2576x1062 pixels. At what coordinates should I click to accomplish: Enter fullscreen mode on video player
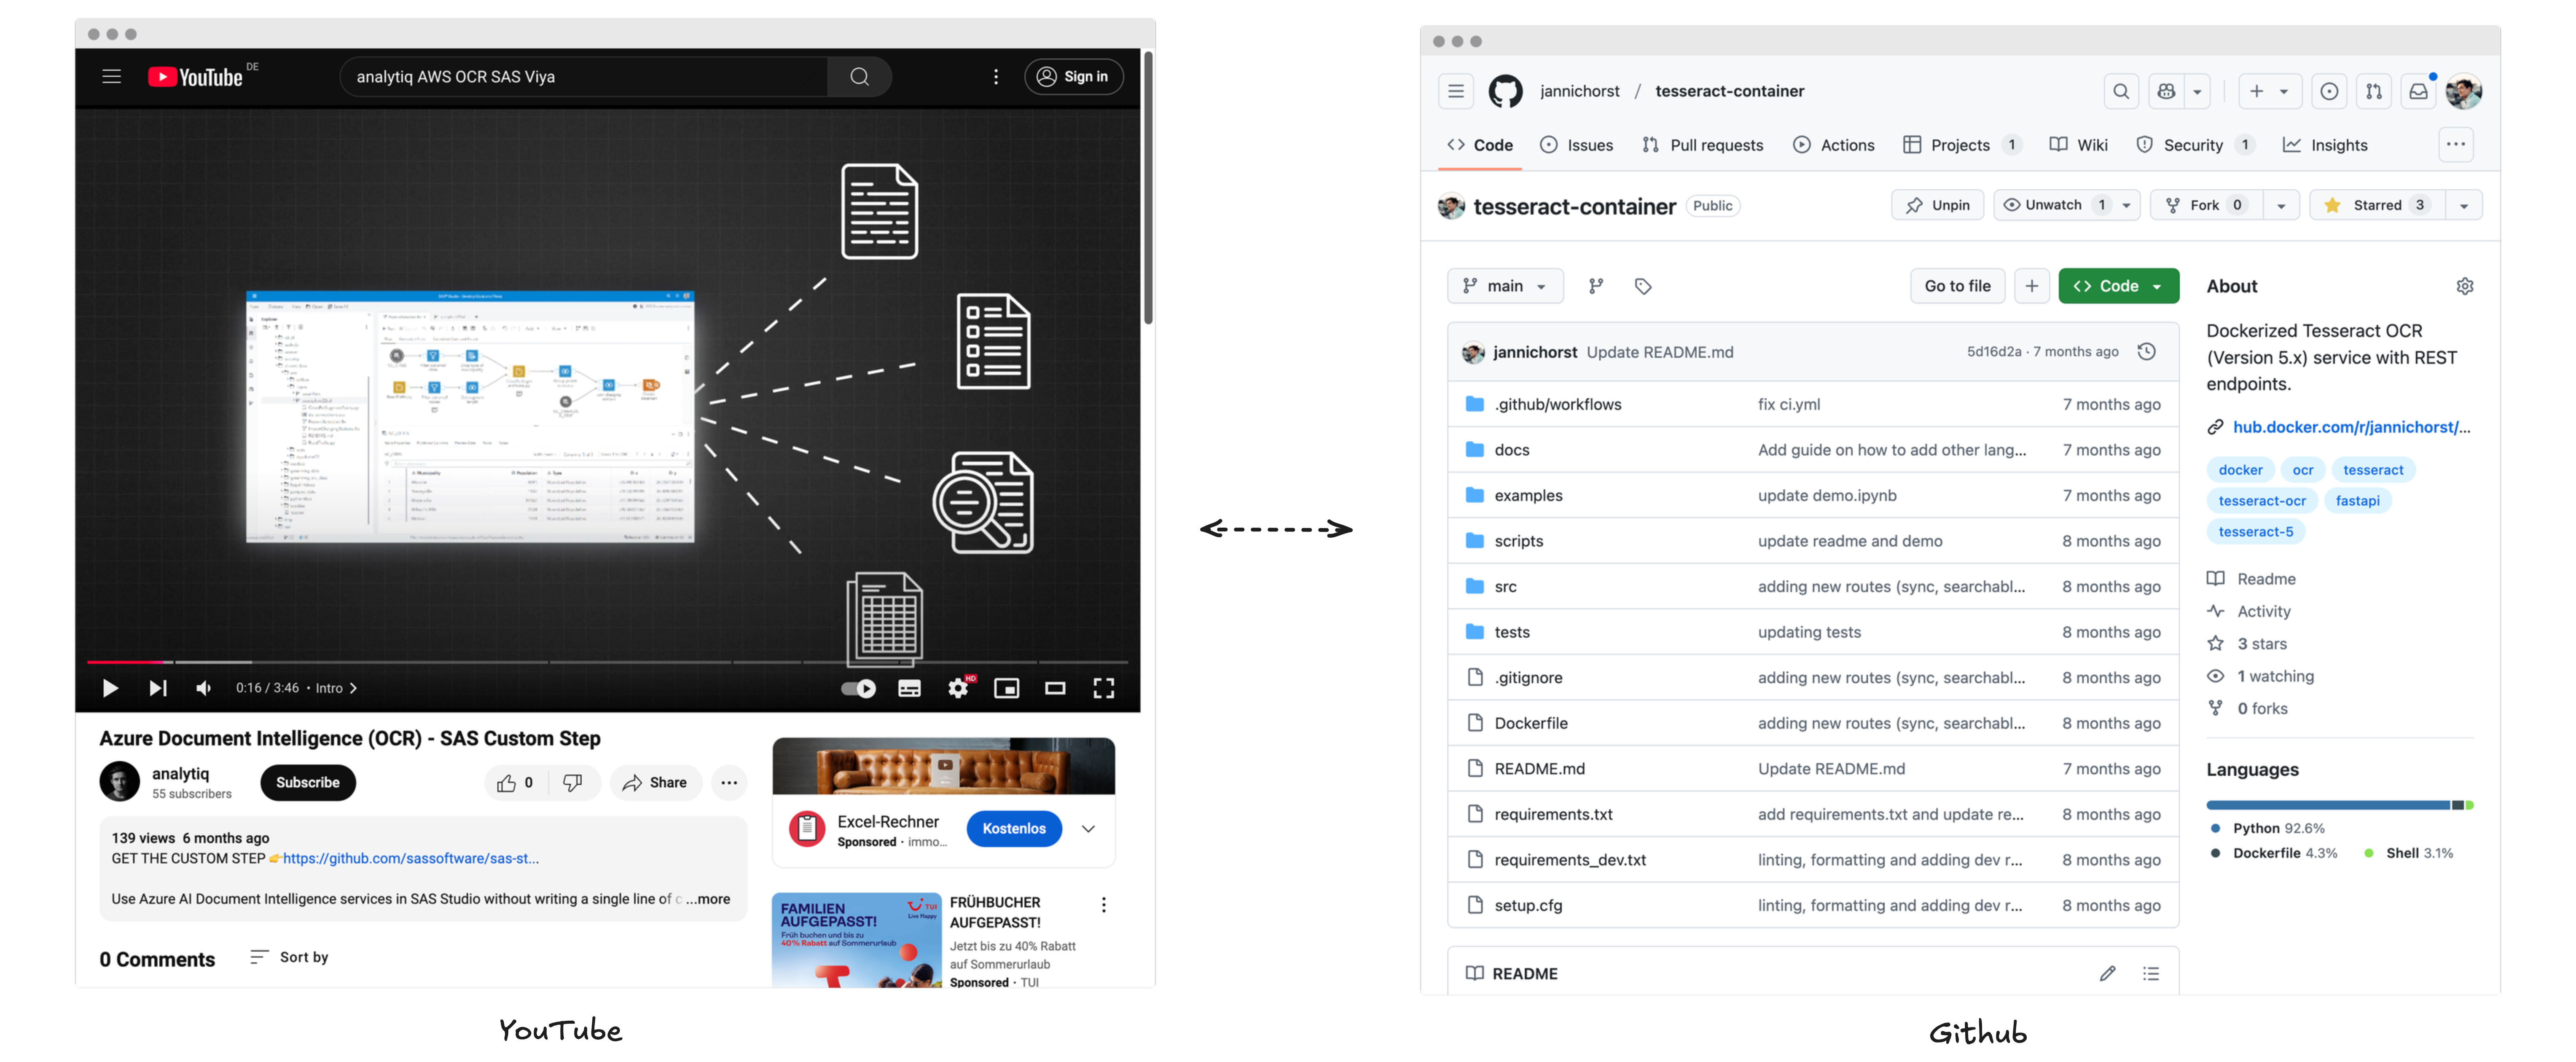click(x=1103, y=688)
